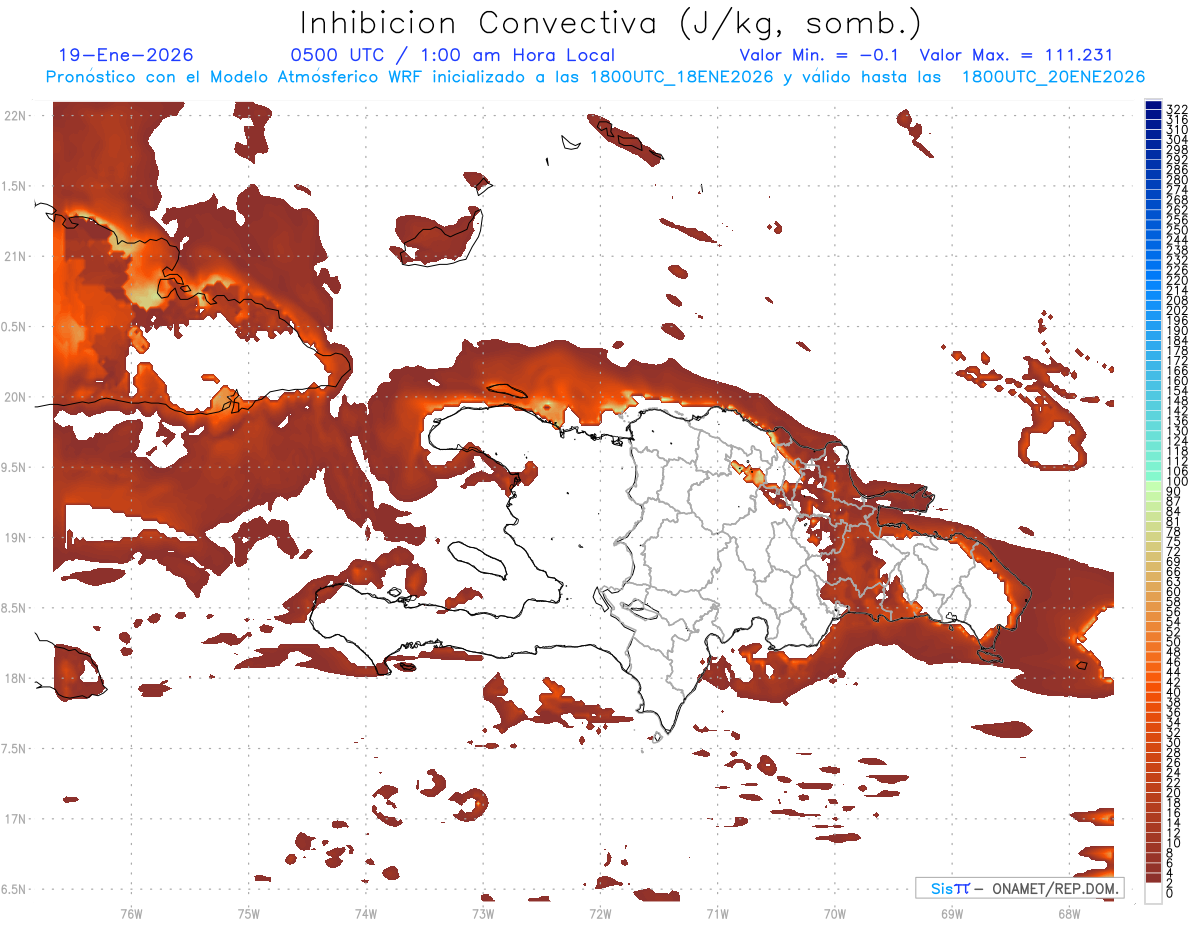The image size is (1200, 927).
Task: Click the "20N" latitude label
Action: click(14, 397)
